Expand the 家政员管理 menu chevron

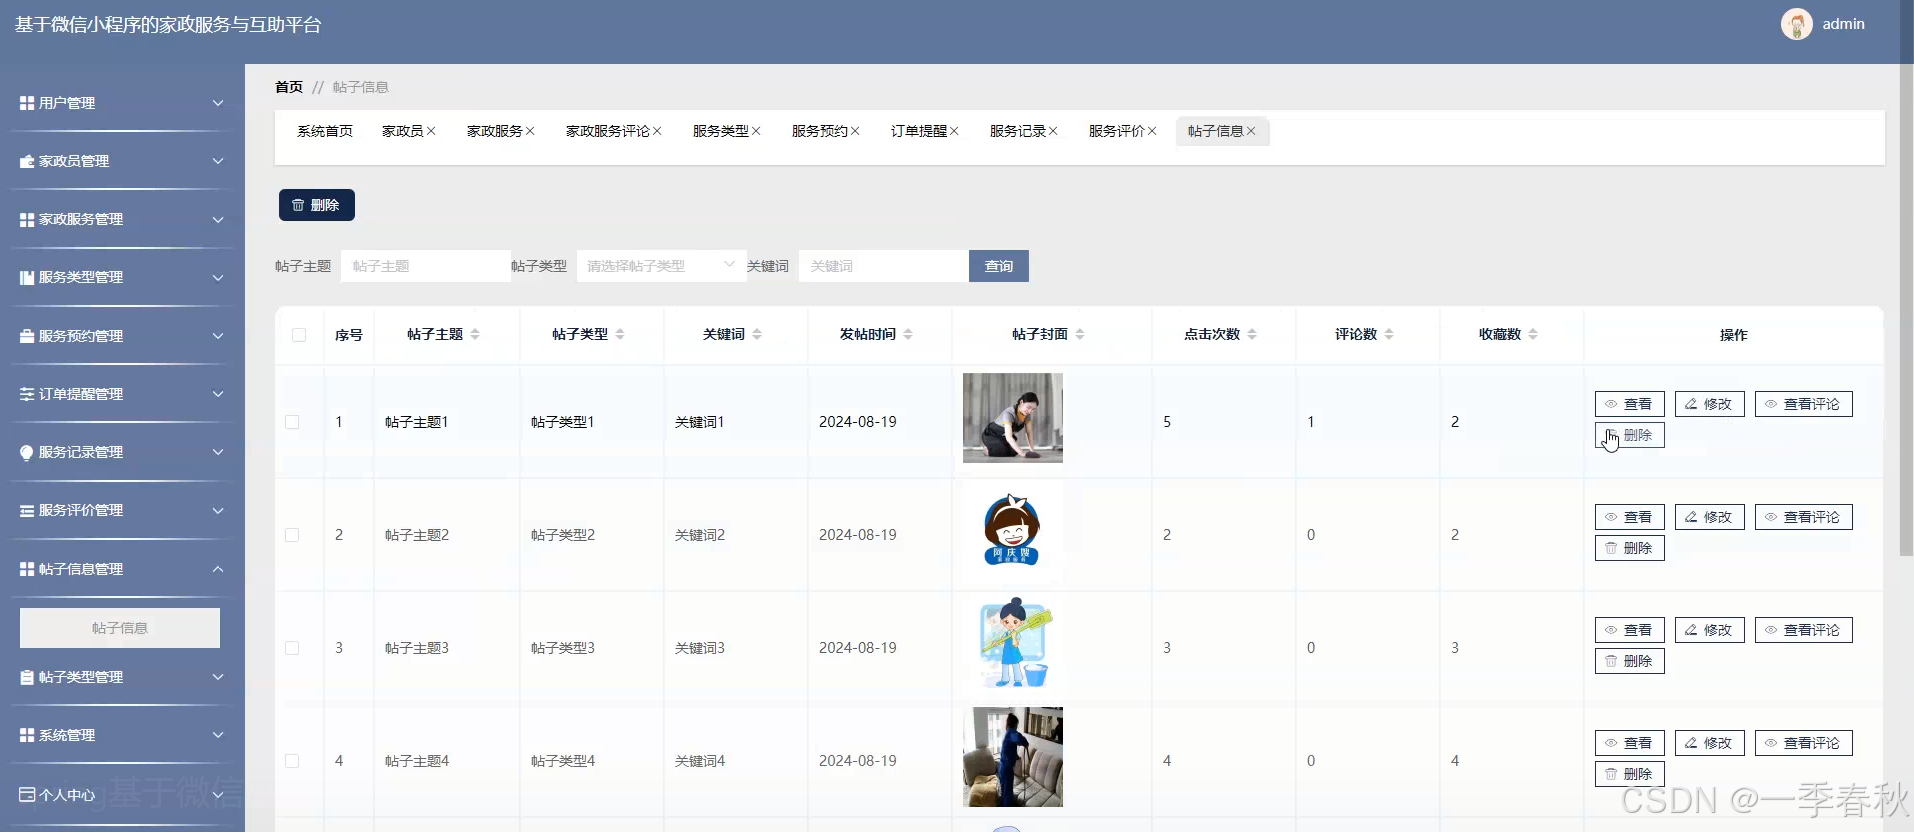(x=218, y=161)
